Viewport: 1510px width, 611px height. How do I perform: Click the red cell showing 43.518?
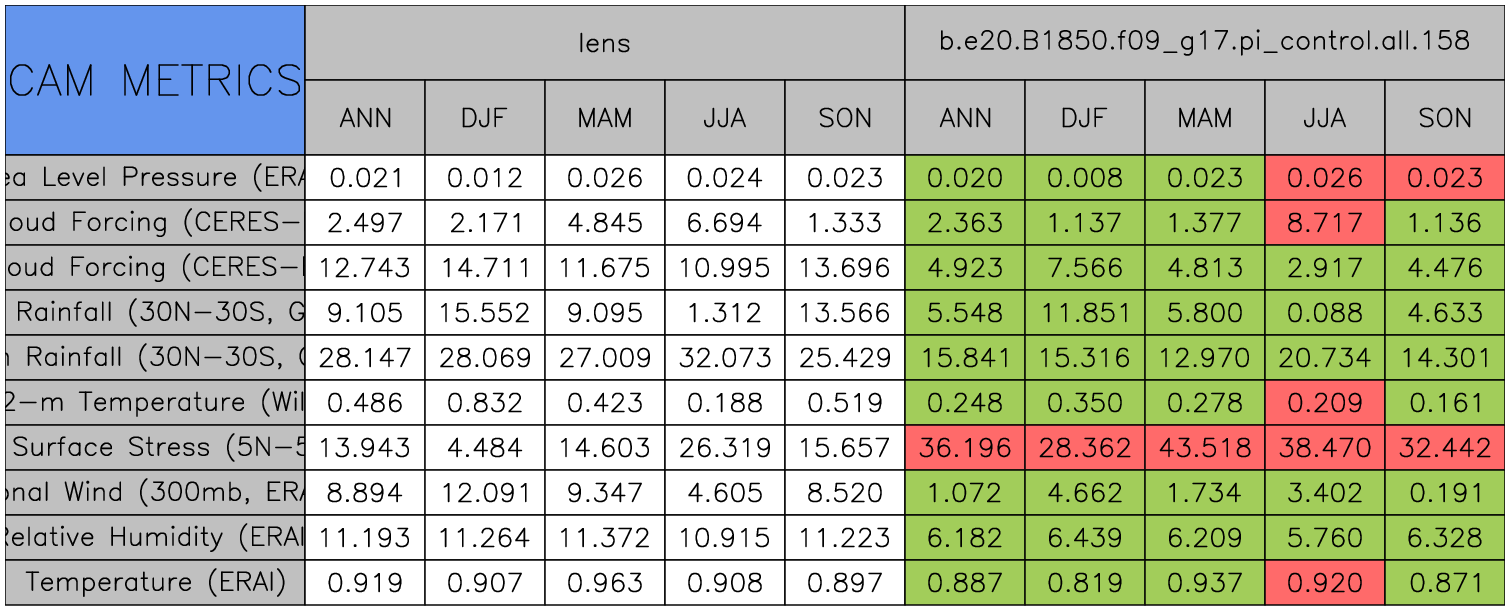[x=1204, y=447]
